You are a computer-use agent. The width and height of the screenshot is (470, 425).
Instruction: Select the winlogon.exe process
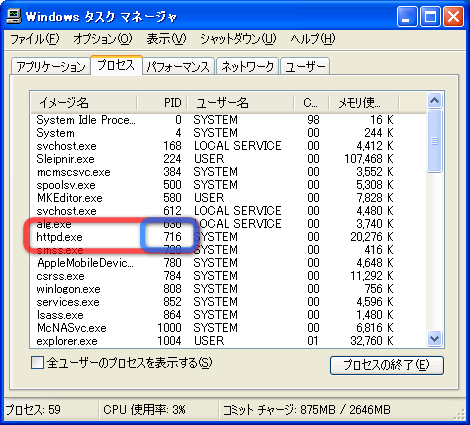click(228, 289)
